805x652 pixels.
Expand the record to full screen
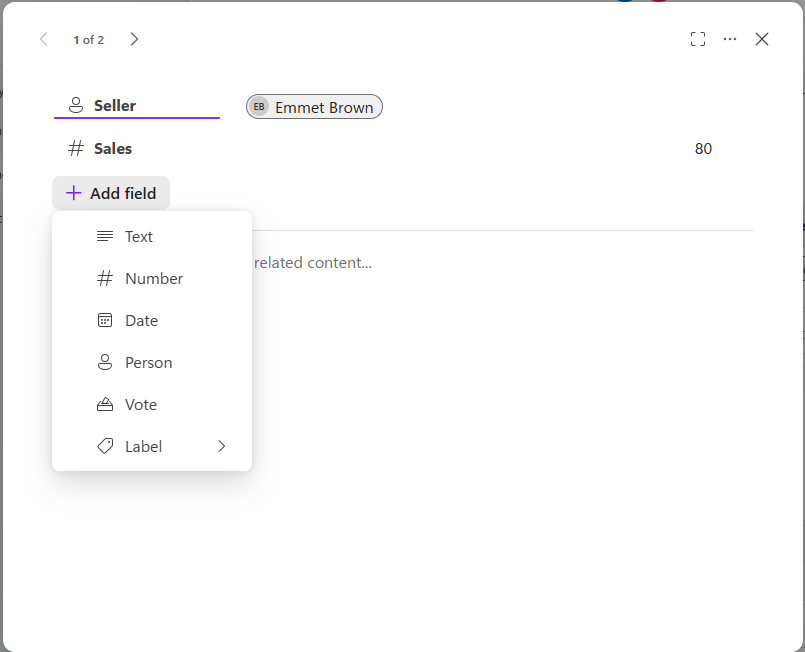coord(698,39)
